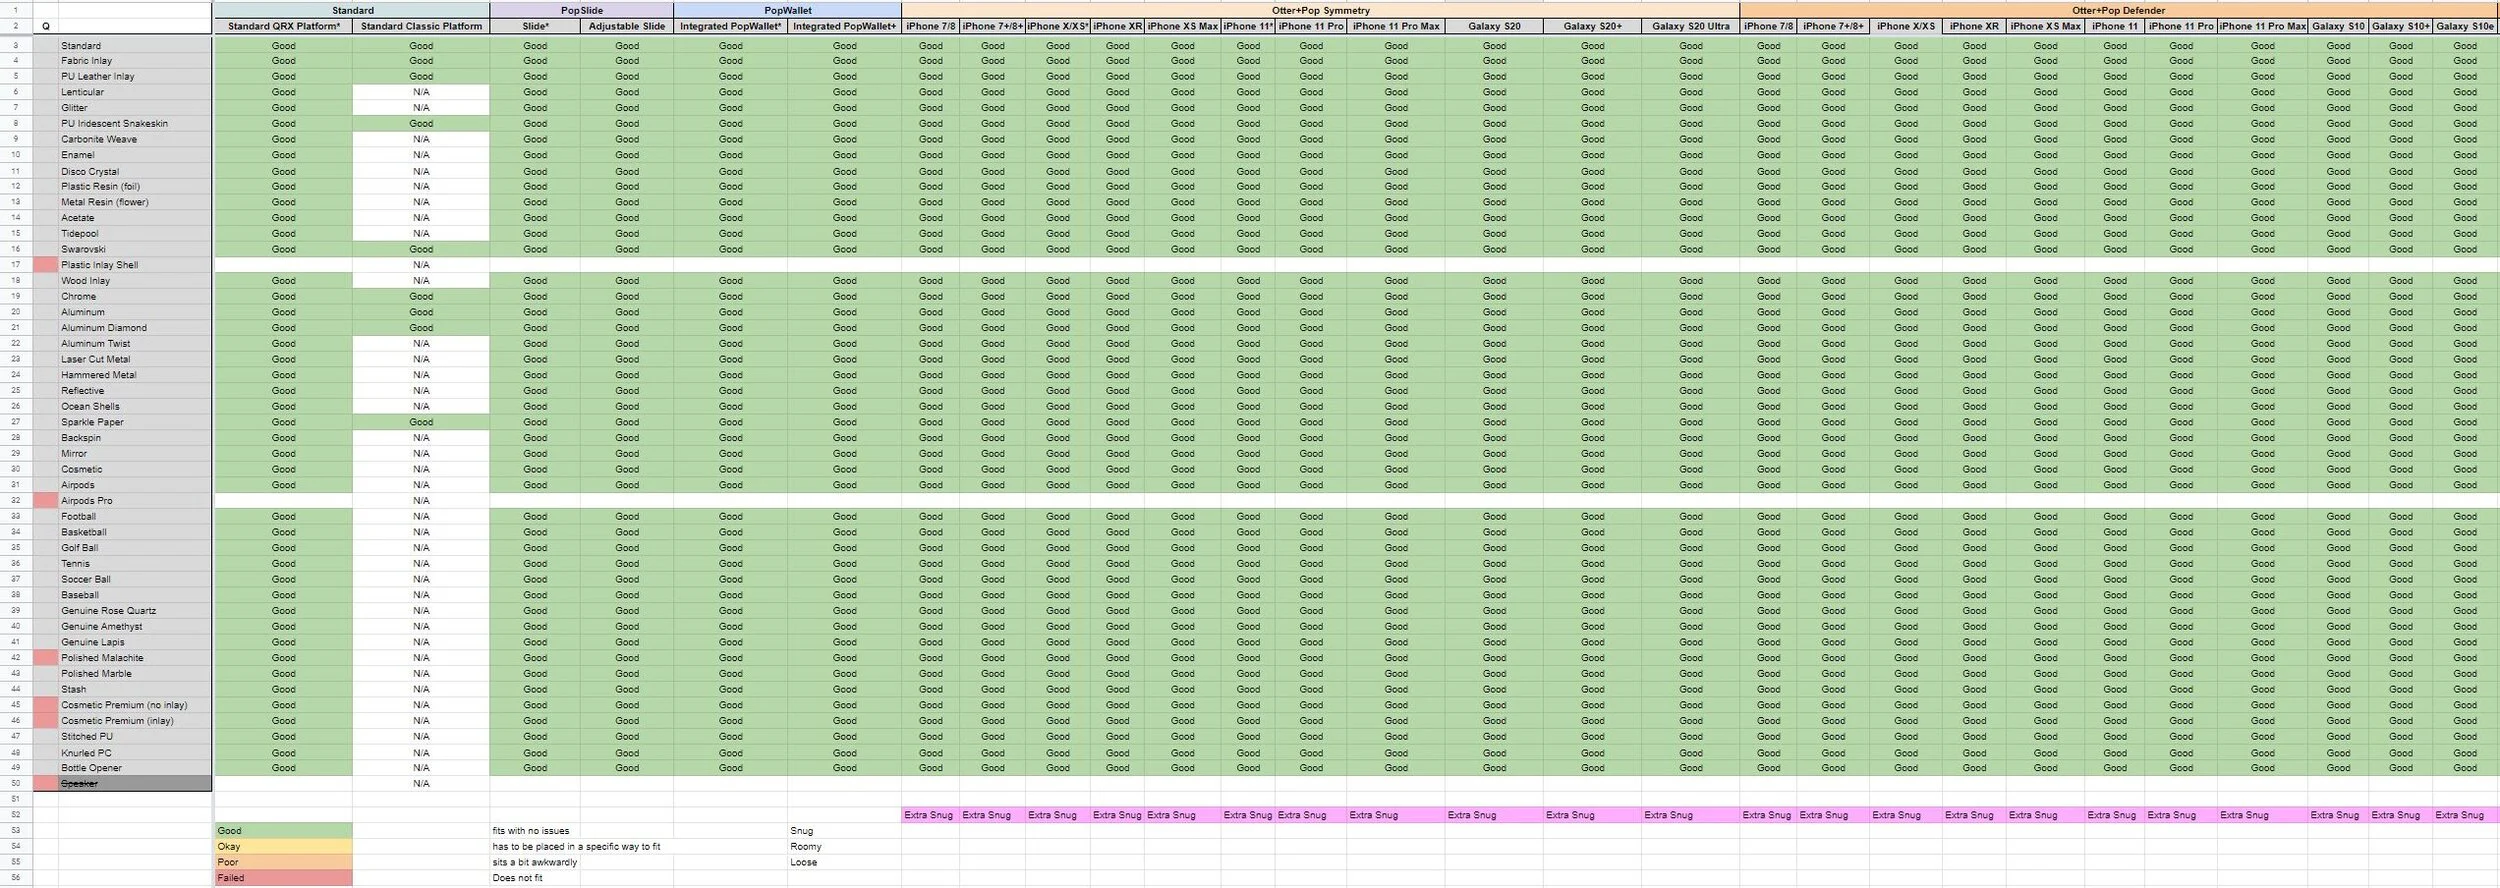Click the Extra Snug cell under Galaxy S10e
The width and height of the screenshot is (2500, 888).
(x=2465, y=815)
